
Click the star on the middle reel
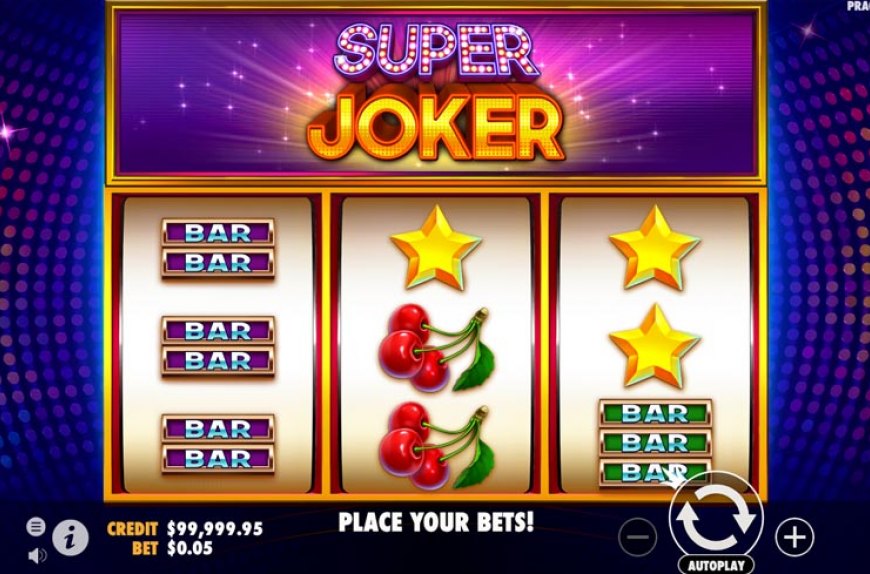coord(436,247)
